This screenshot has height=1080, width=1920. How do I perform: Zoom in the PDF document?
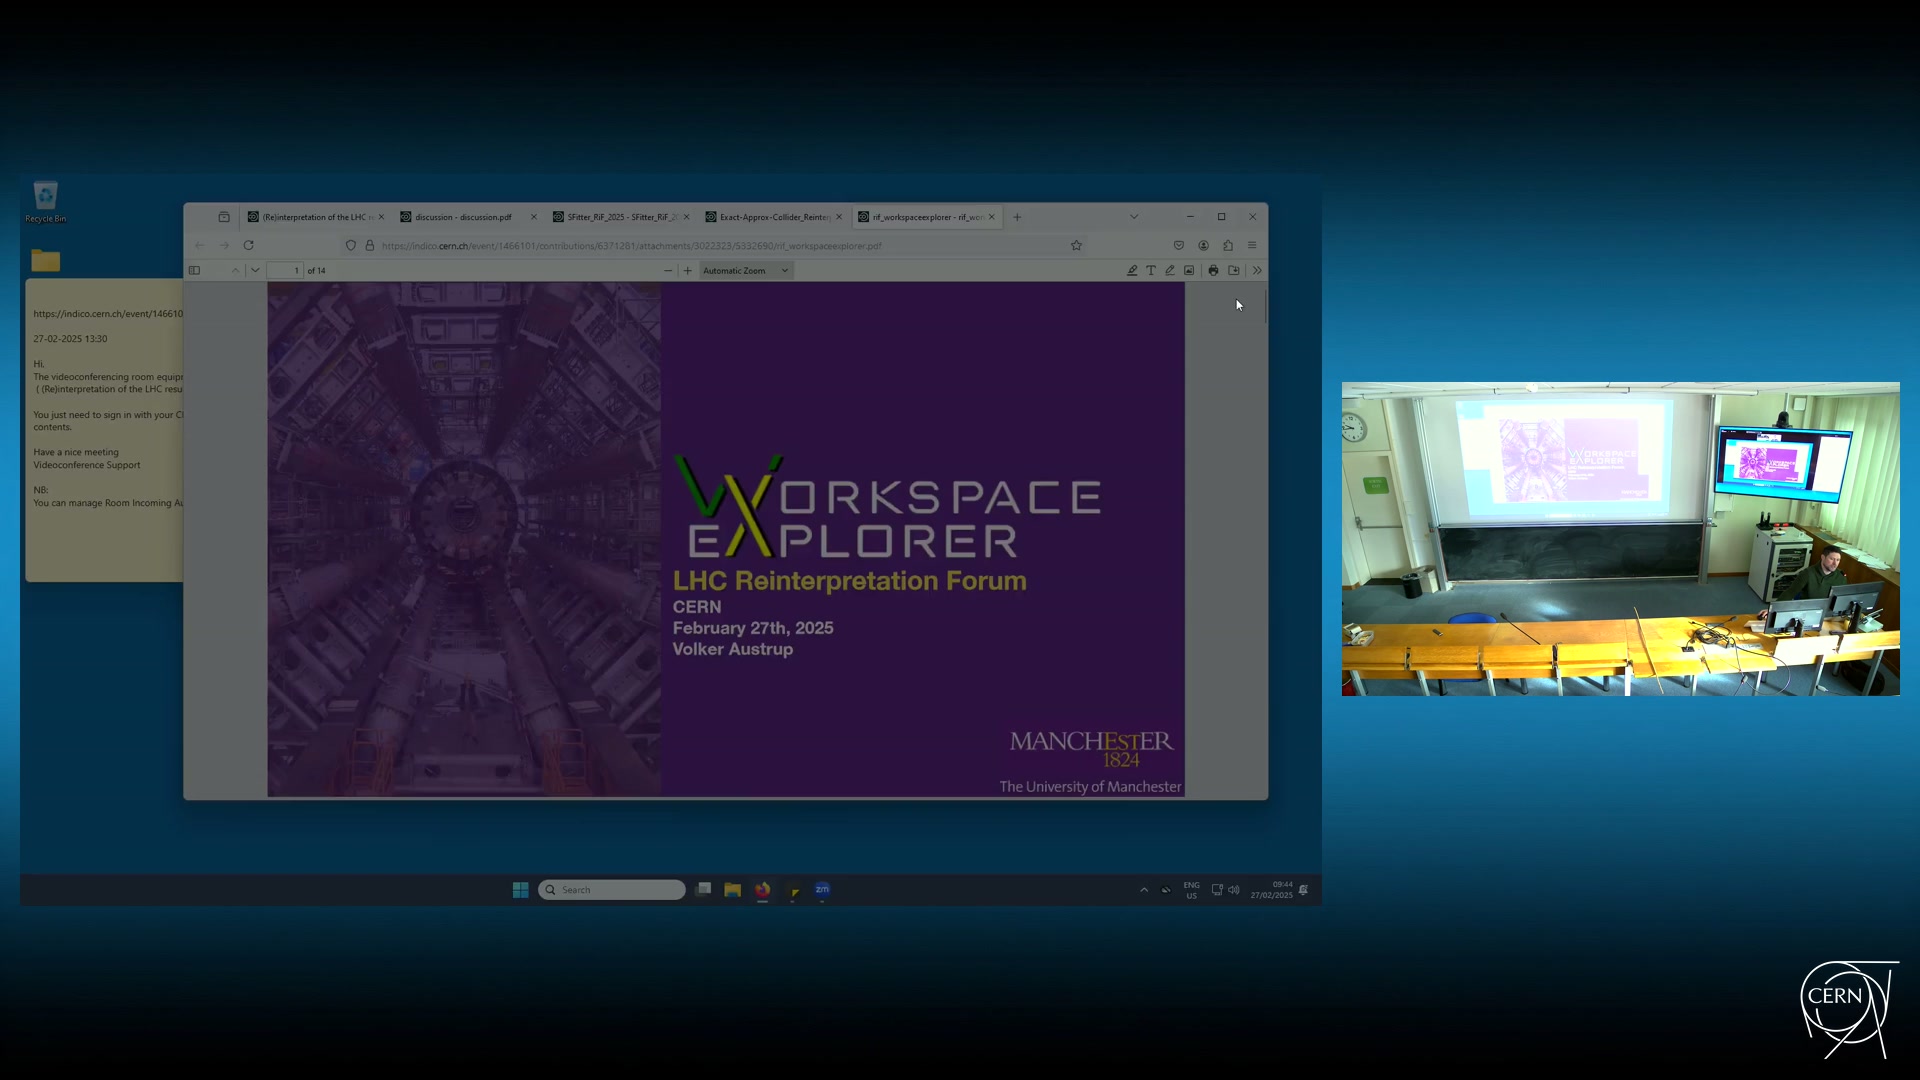688,270
